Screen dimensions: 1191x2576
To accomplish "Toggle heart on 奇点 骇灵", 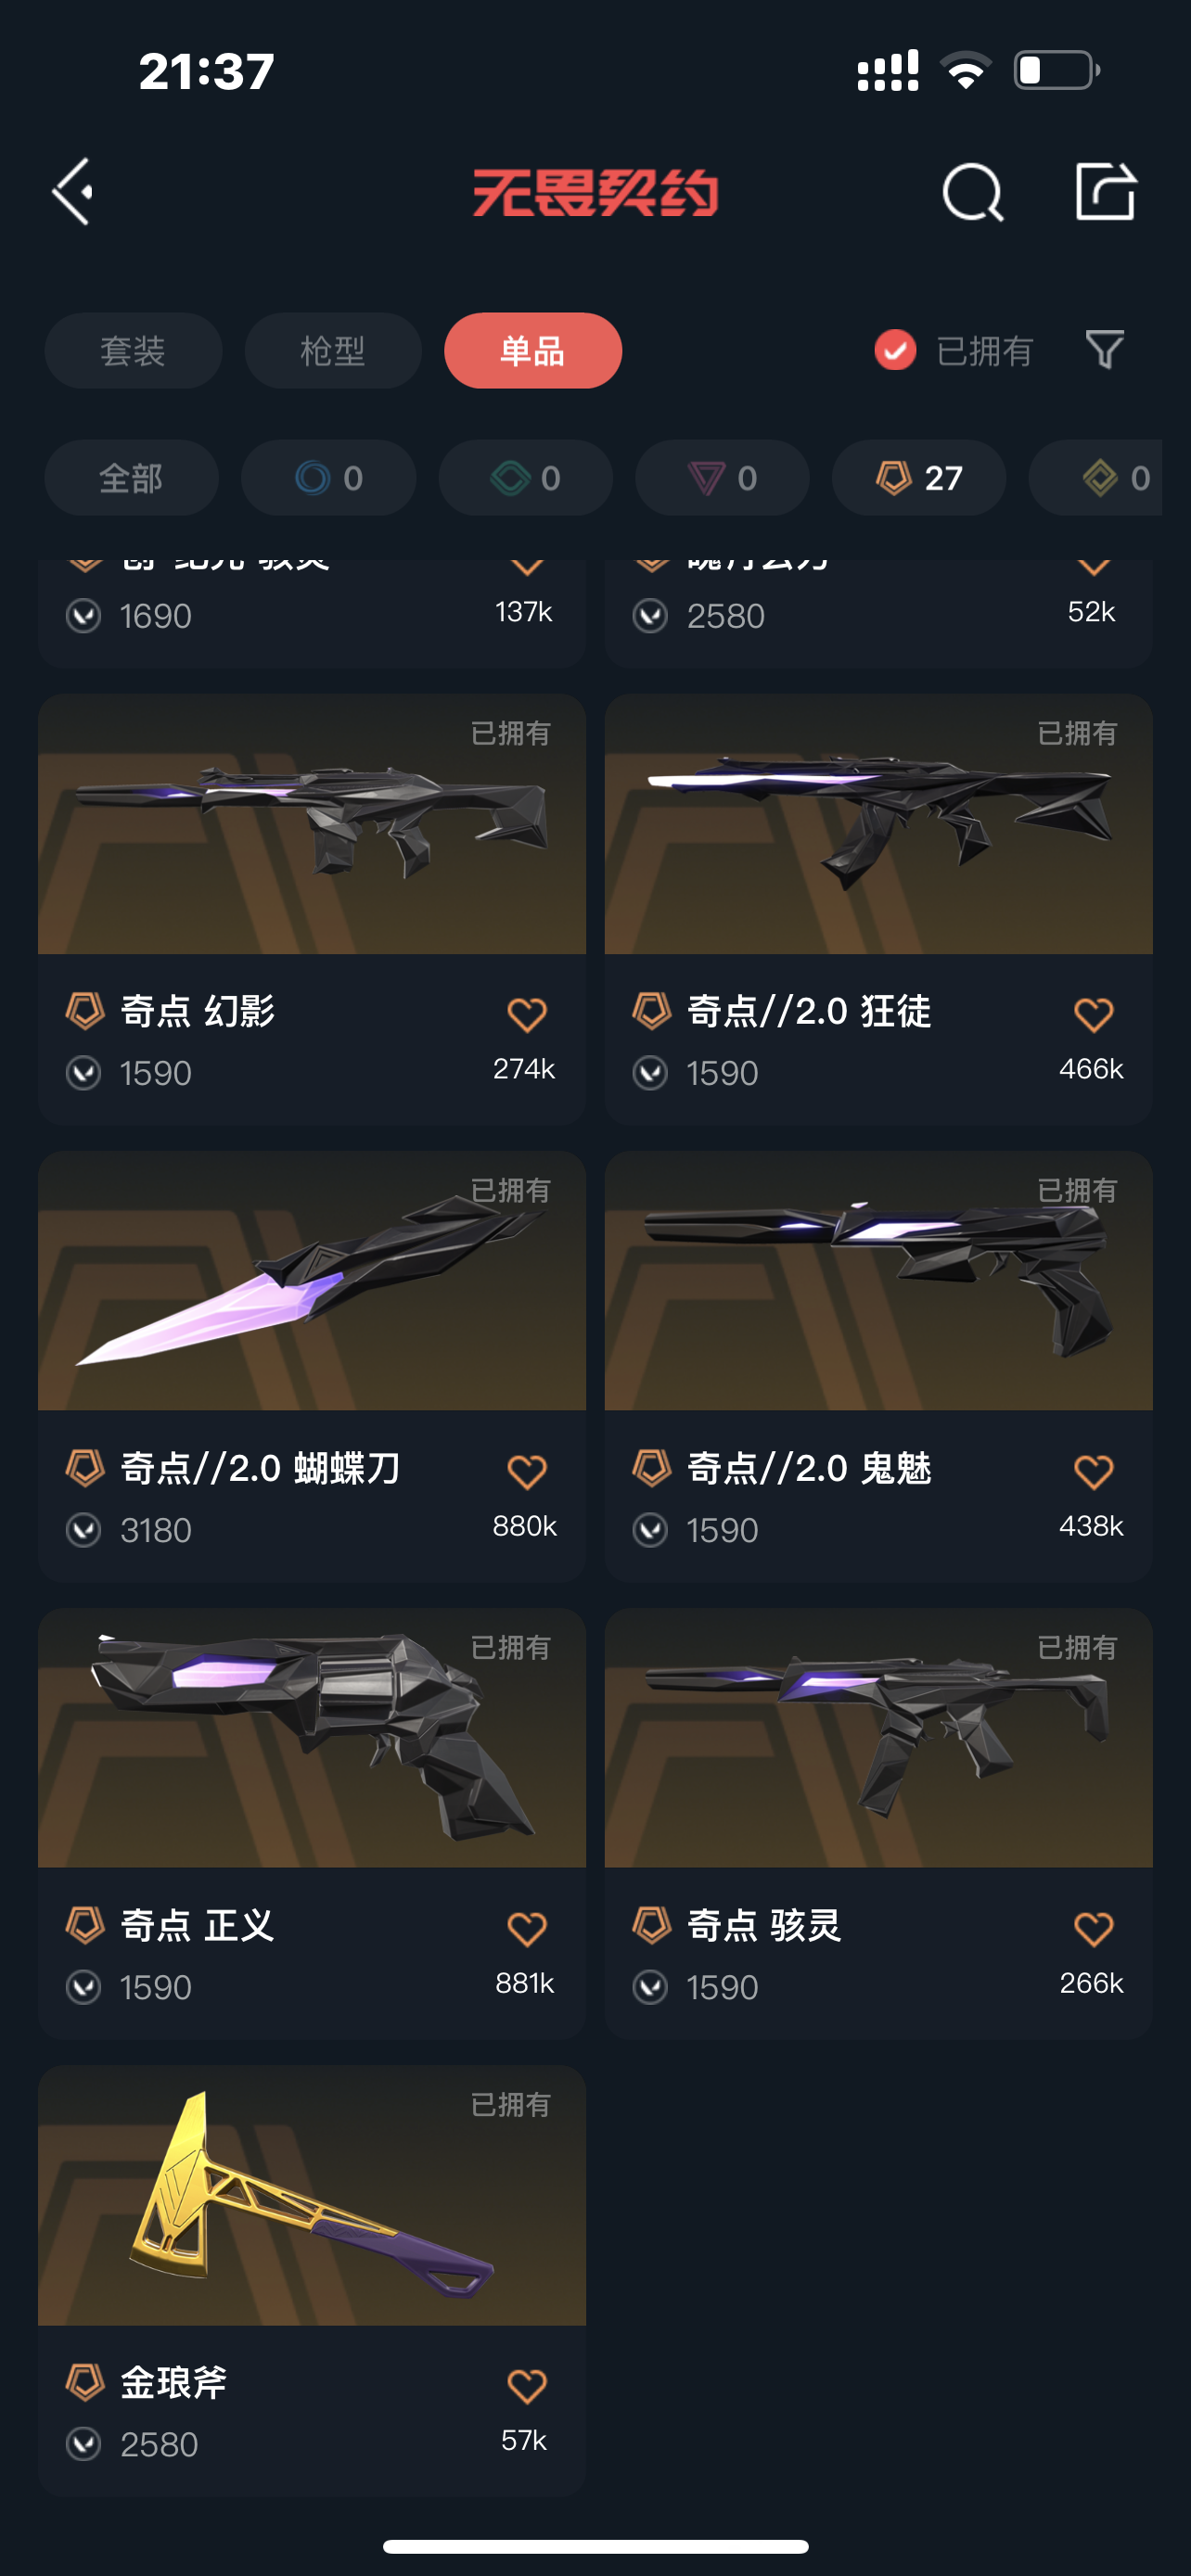I will pos(1093,1929).
